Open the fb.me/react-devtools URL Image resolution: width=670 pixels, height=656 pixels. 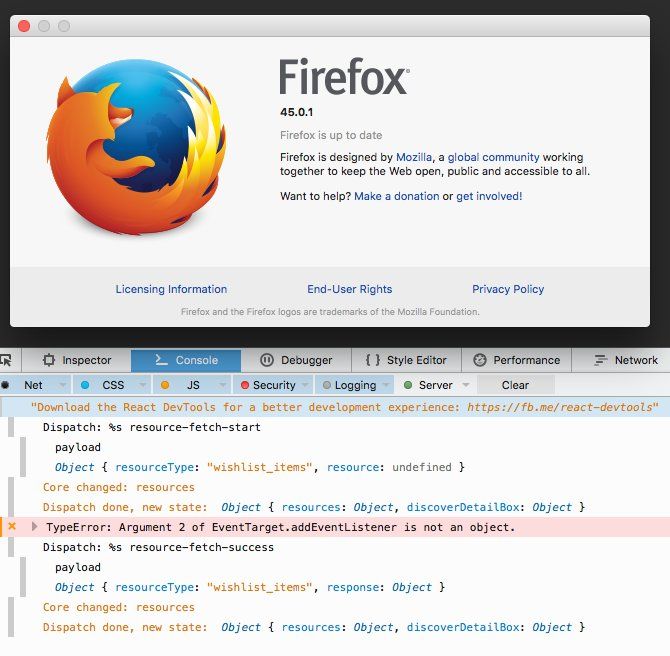pyautogui.click(x=560, y=407)
